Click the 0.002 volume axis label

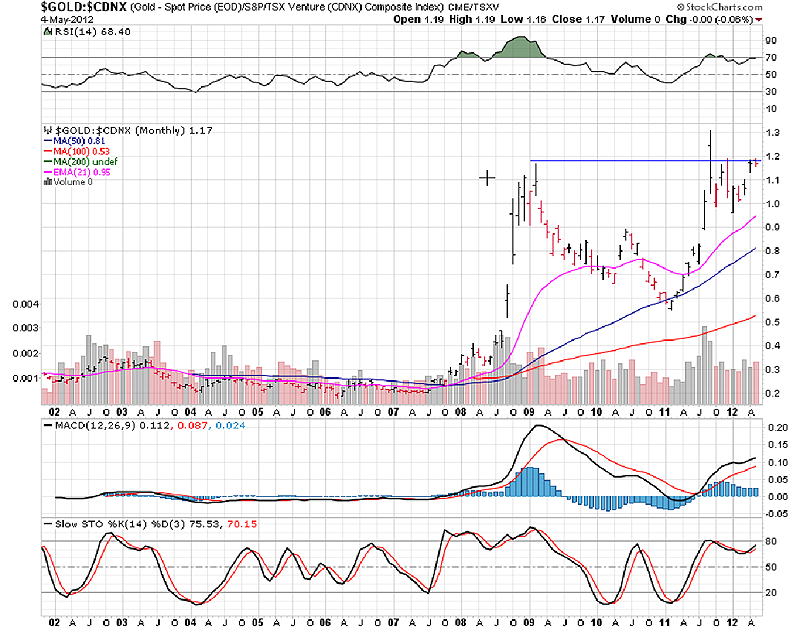click(x=26, y=354)
